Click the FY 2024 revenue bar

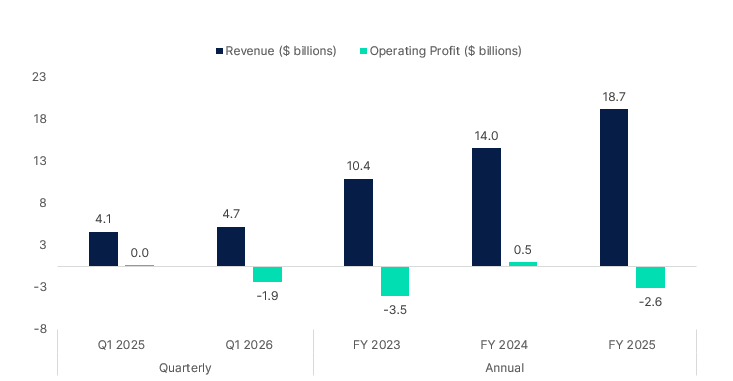[x=486, y=207]
